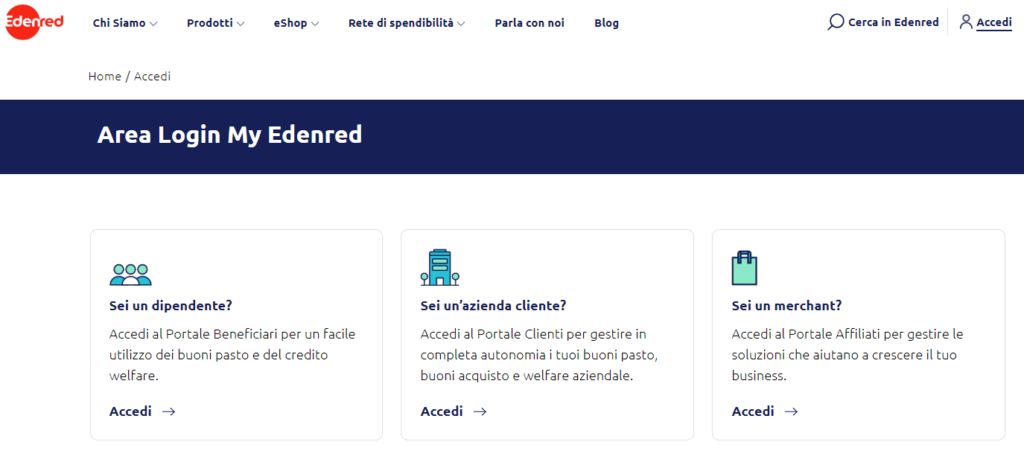Click the company building icon
1024x465 pixels.
pyautogui.click(x=440, y=267)
